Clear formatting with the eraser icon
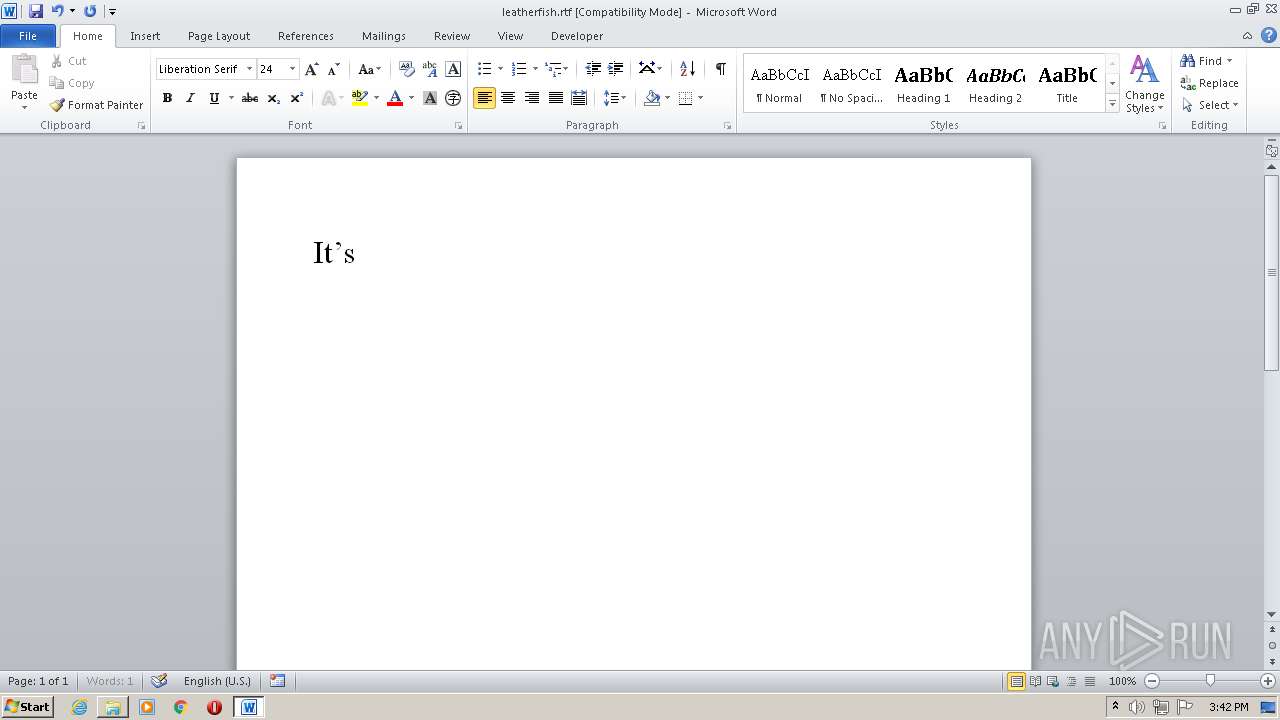 point(406,69)
